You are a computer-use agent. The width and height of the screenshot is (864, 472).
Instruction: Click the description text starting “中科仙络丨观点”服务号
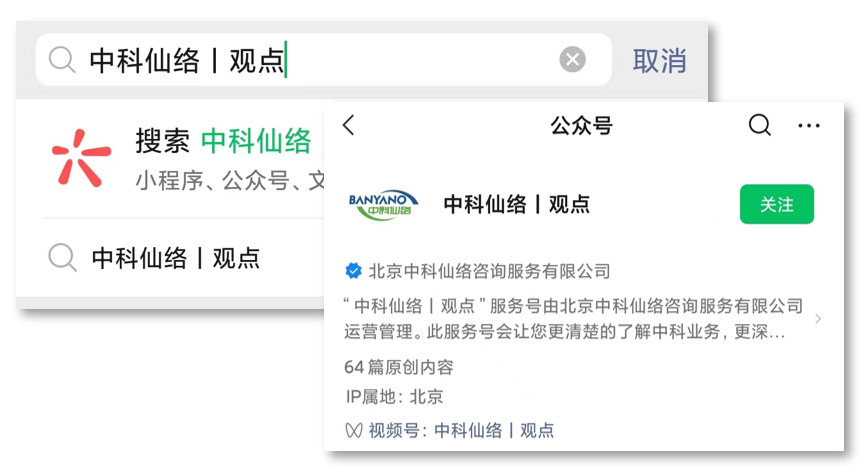tap(573, 319)
